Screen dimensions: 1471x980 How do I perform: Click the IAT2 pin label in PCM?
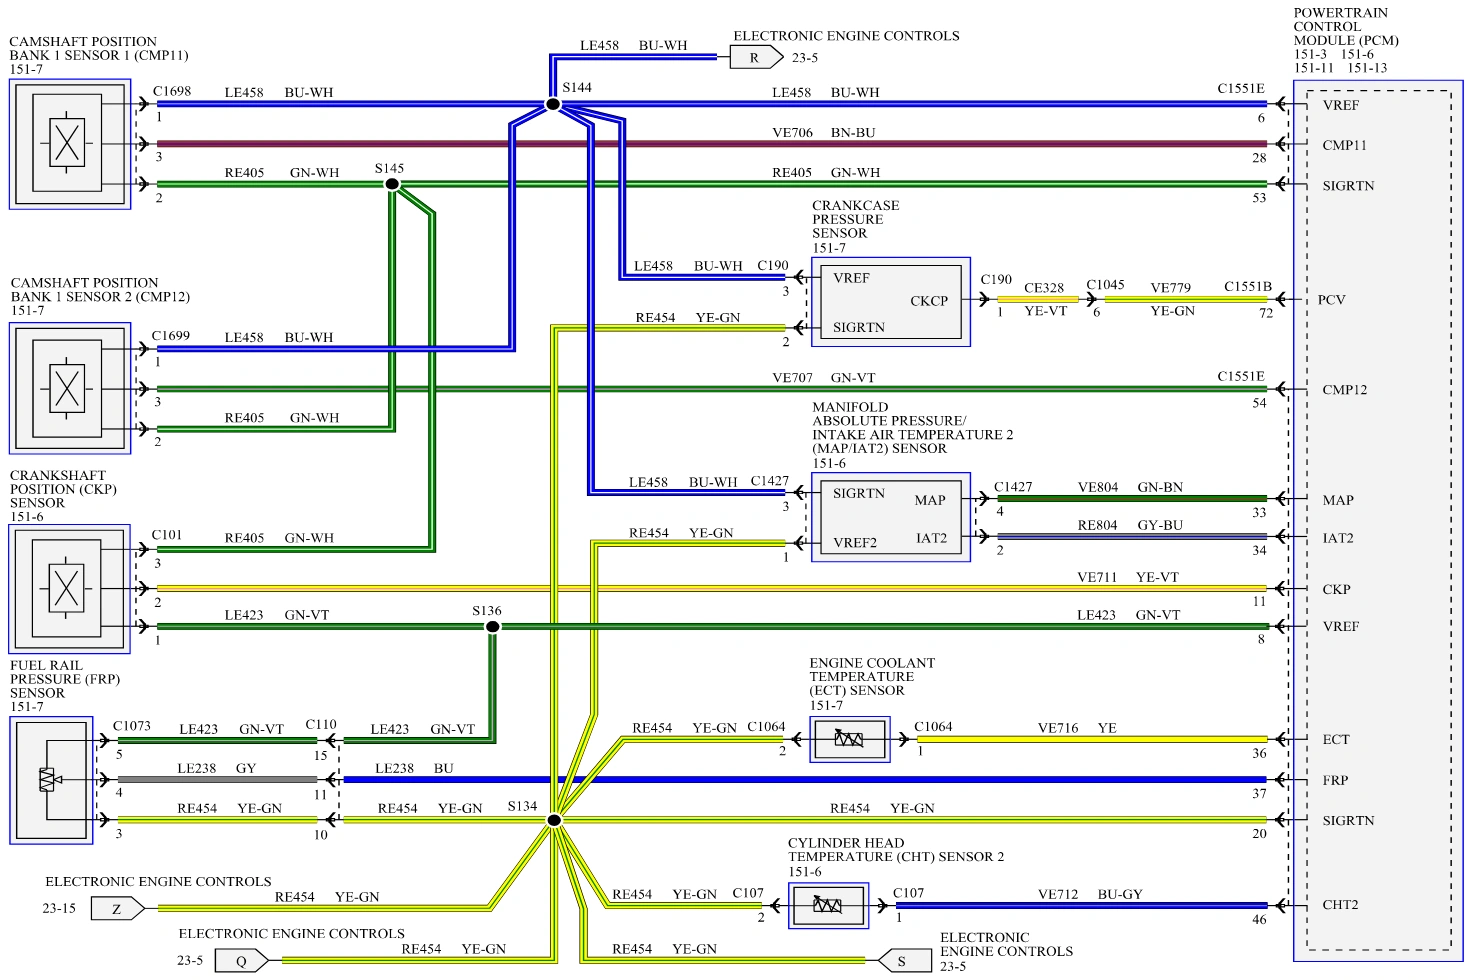(1338, 538)
